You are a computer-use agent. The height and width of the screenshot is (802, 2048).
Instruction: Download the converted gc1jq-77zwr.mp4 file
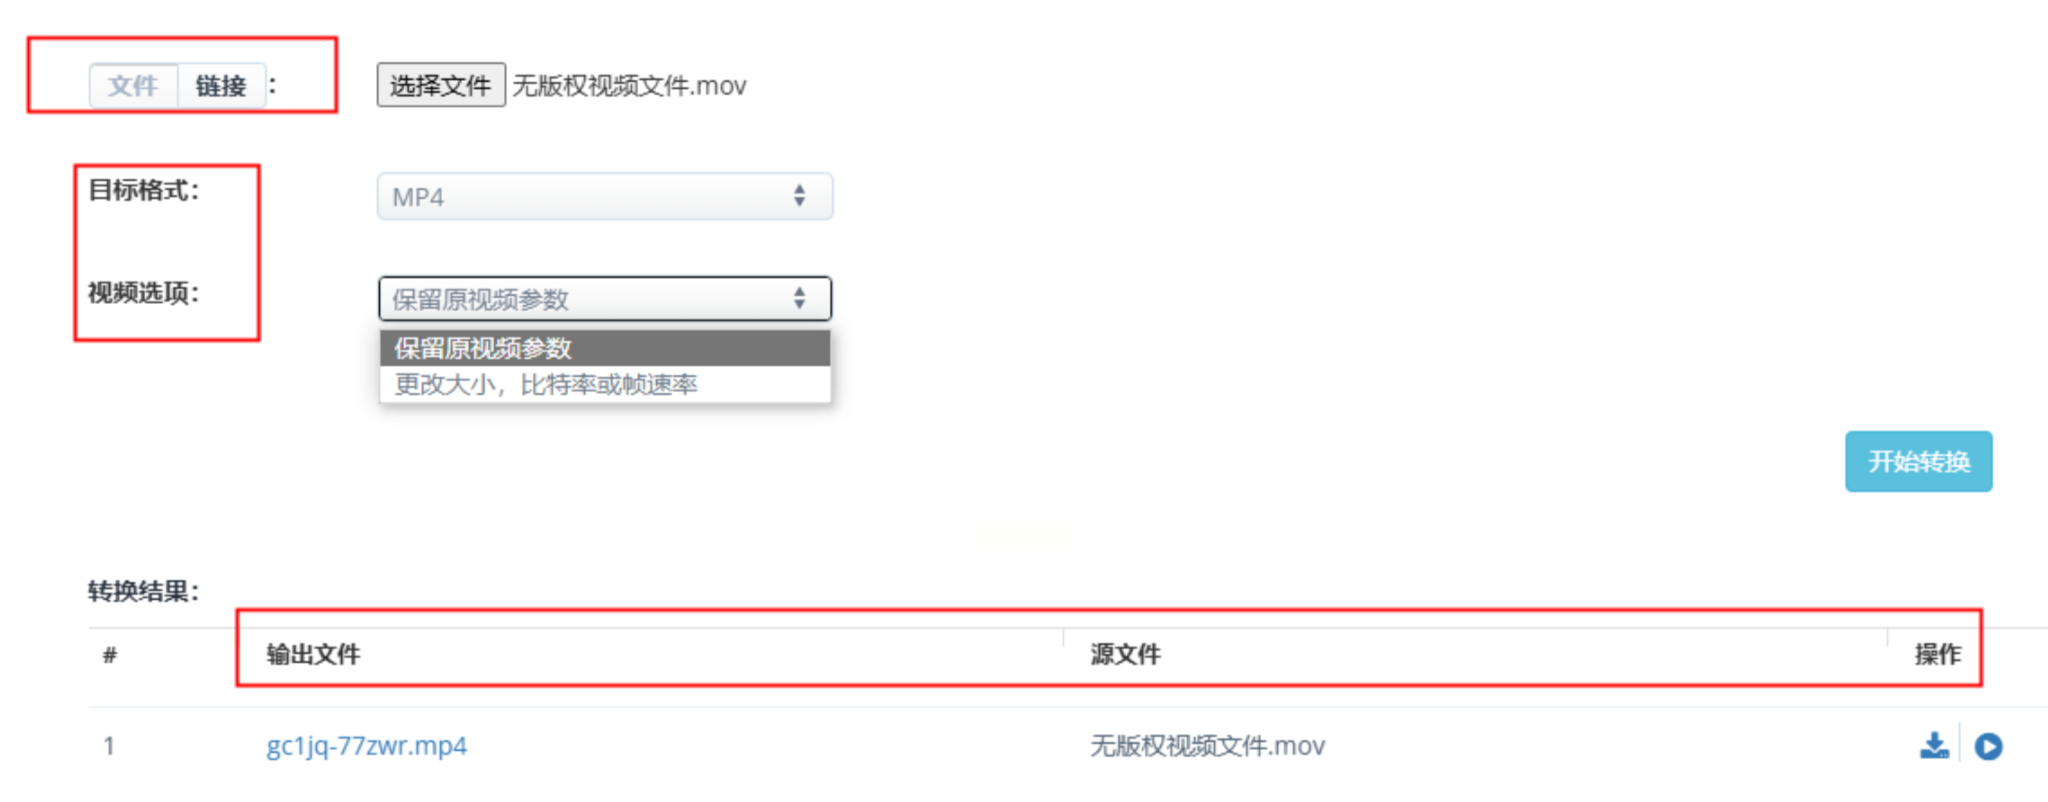(1934, 746)
